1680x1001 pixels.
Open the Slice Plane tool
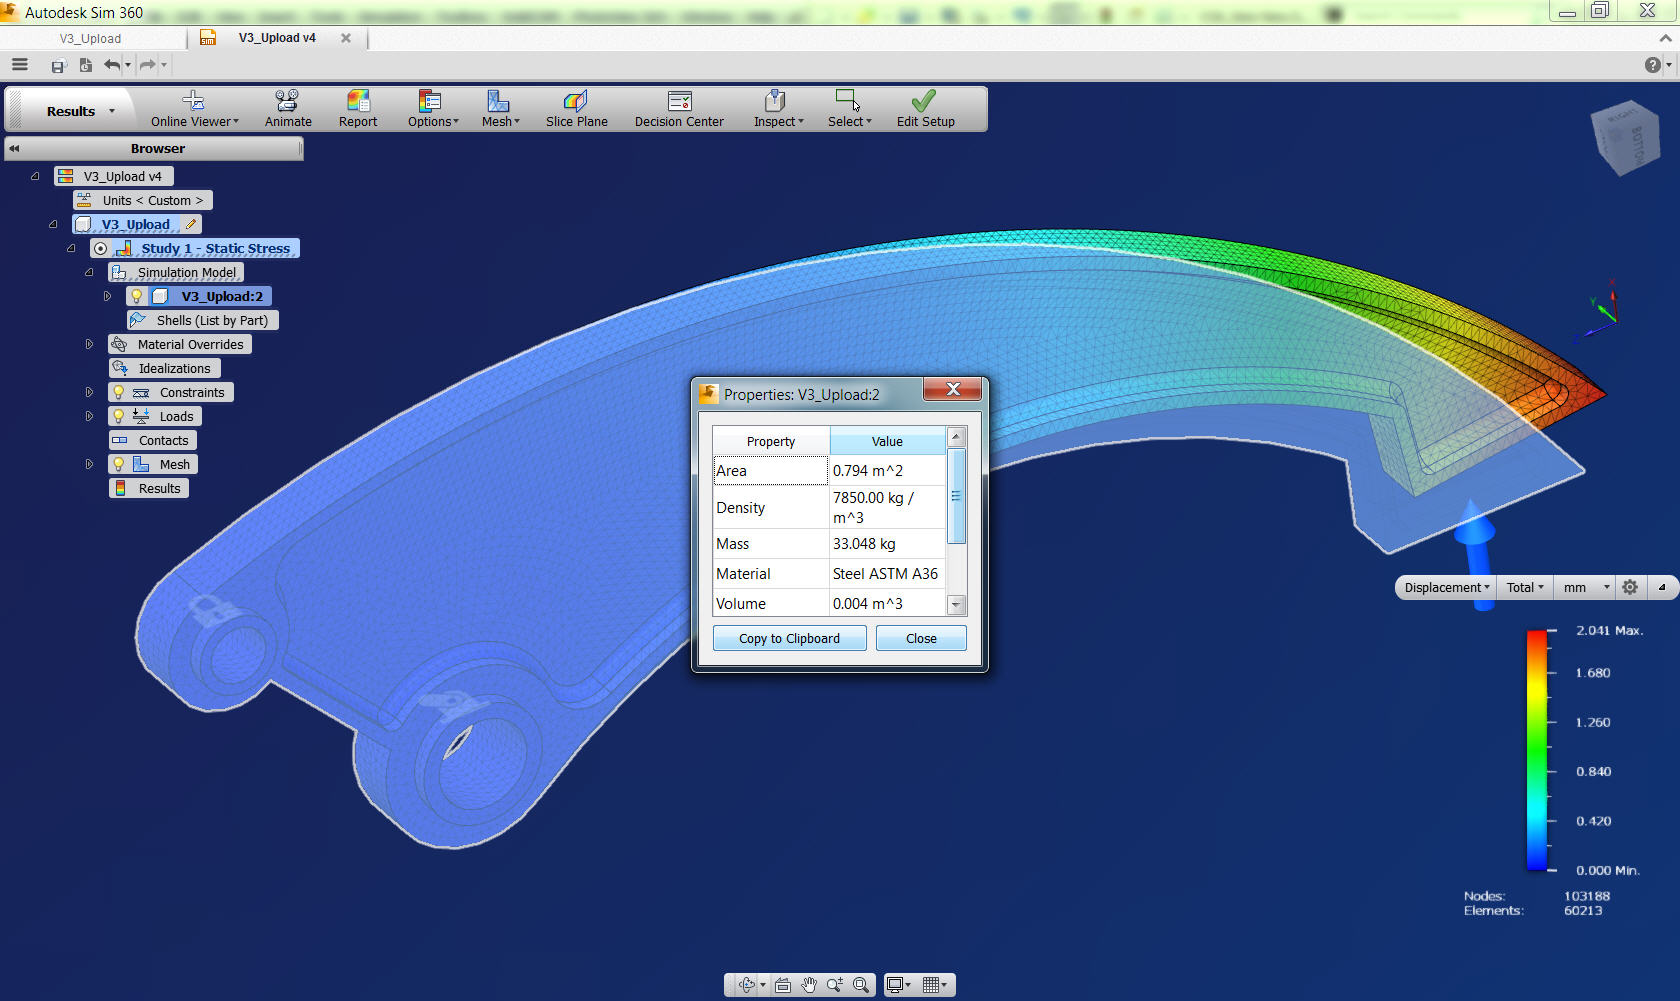[576, 109]
